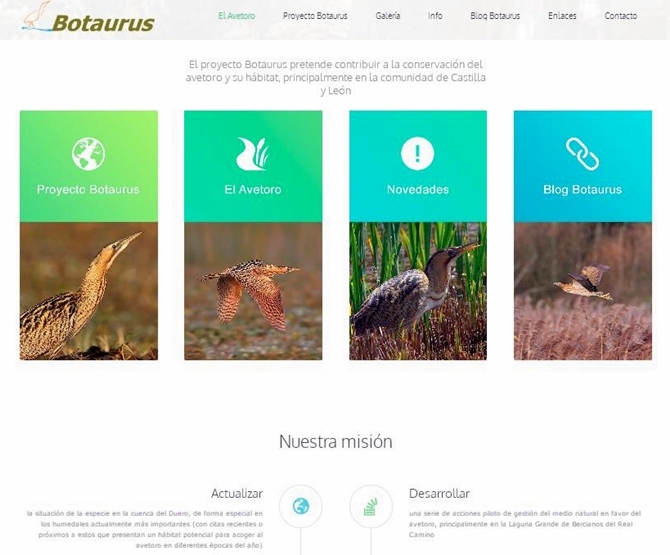Open the flying bittern photo under El Avetoro

tap(253, 291)
